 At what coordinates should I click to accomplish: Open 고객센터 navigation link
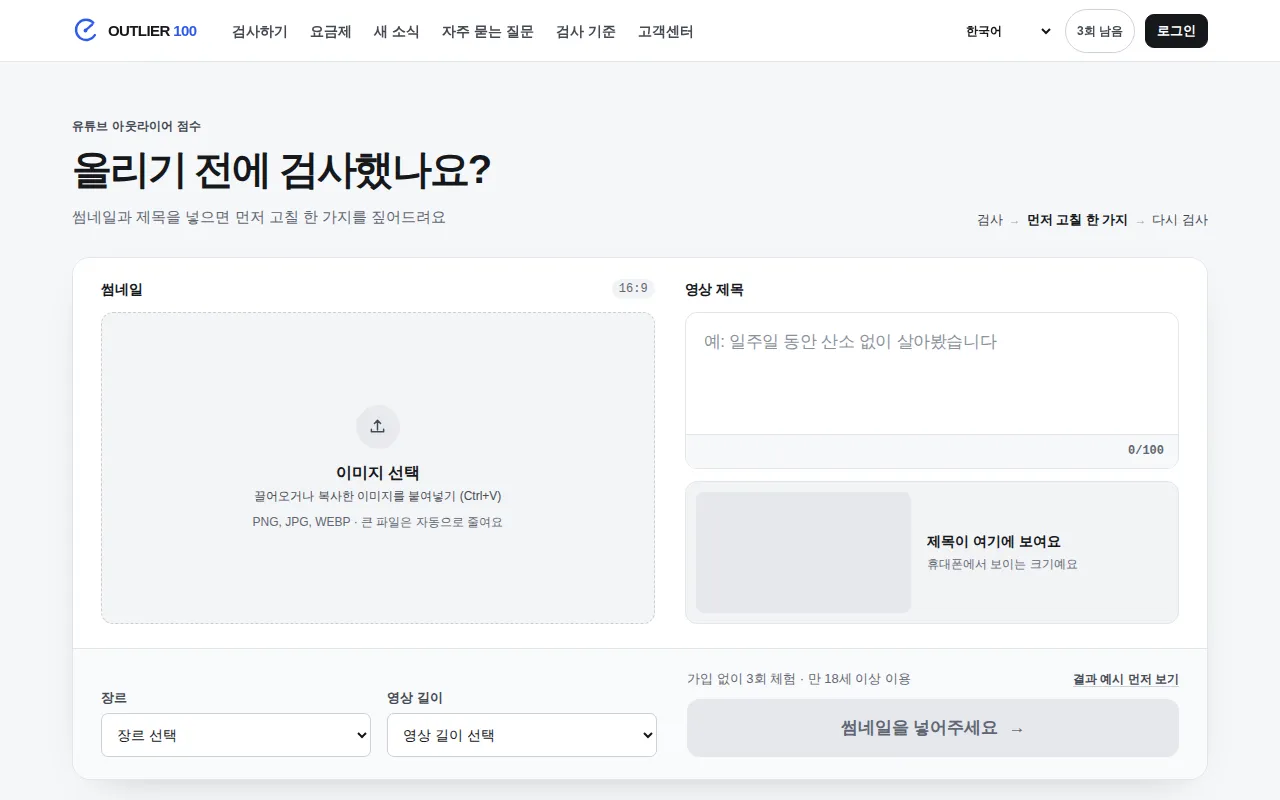click(x=666, y=31)
